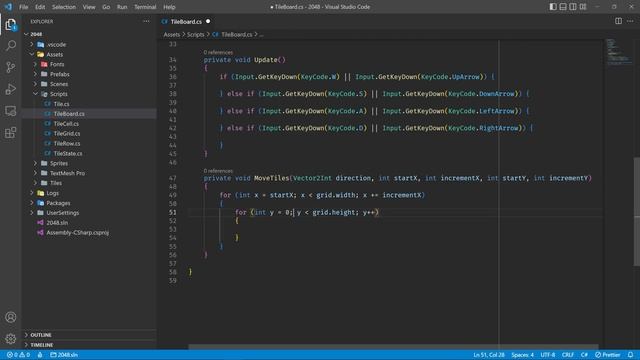Expand the Prefabs folder
640x360 pixels.
coord(89,74)
